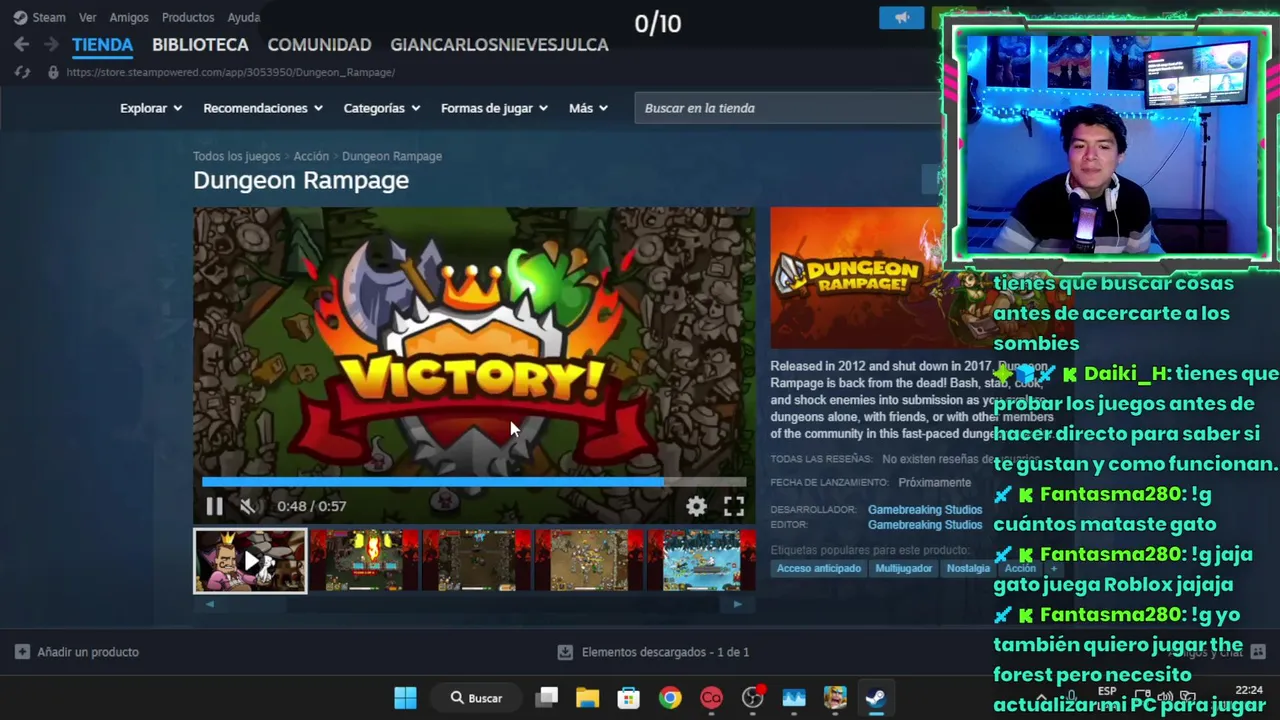
Task: Expand the Categorías dropdown
Action: tap(382, 108)
